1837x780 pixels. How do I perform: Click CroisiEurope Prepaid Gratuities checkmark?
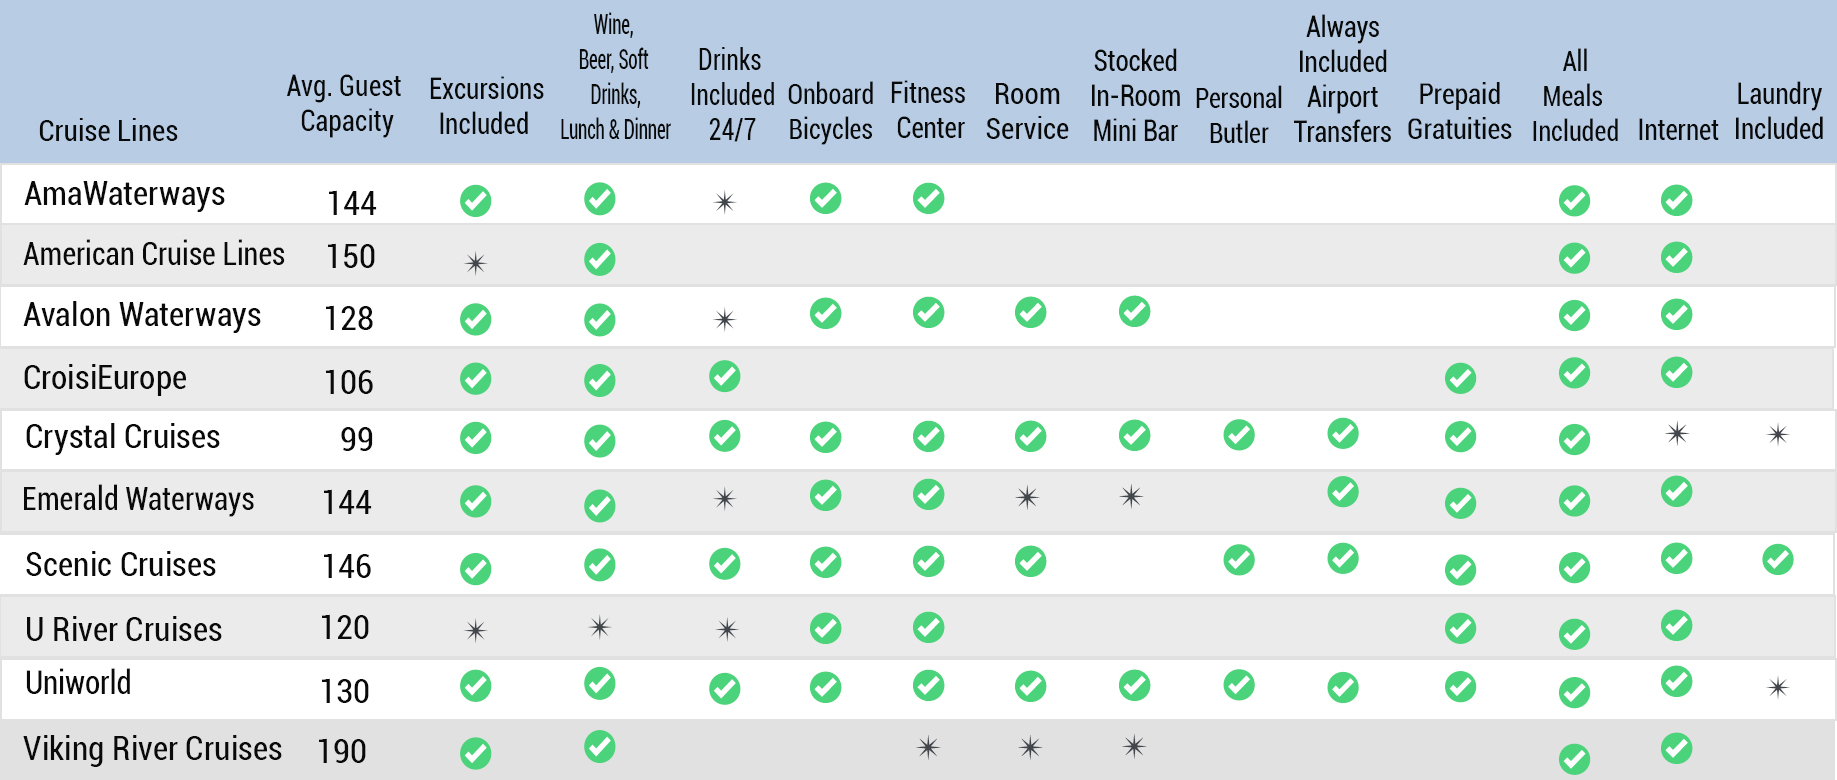click(1460, 378)
